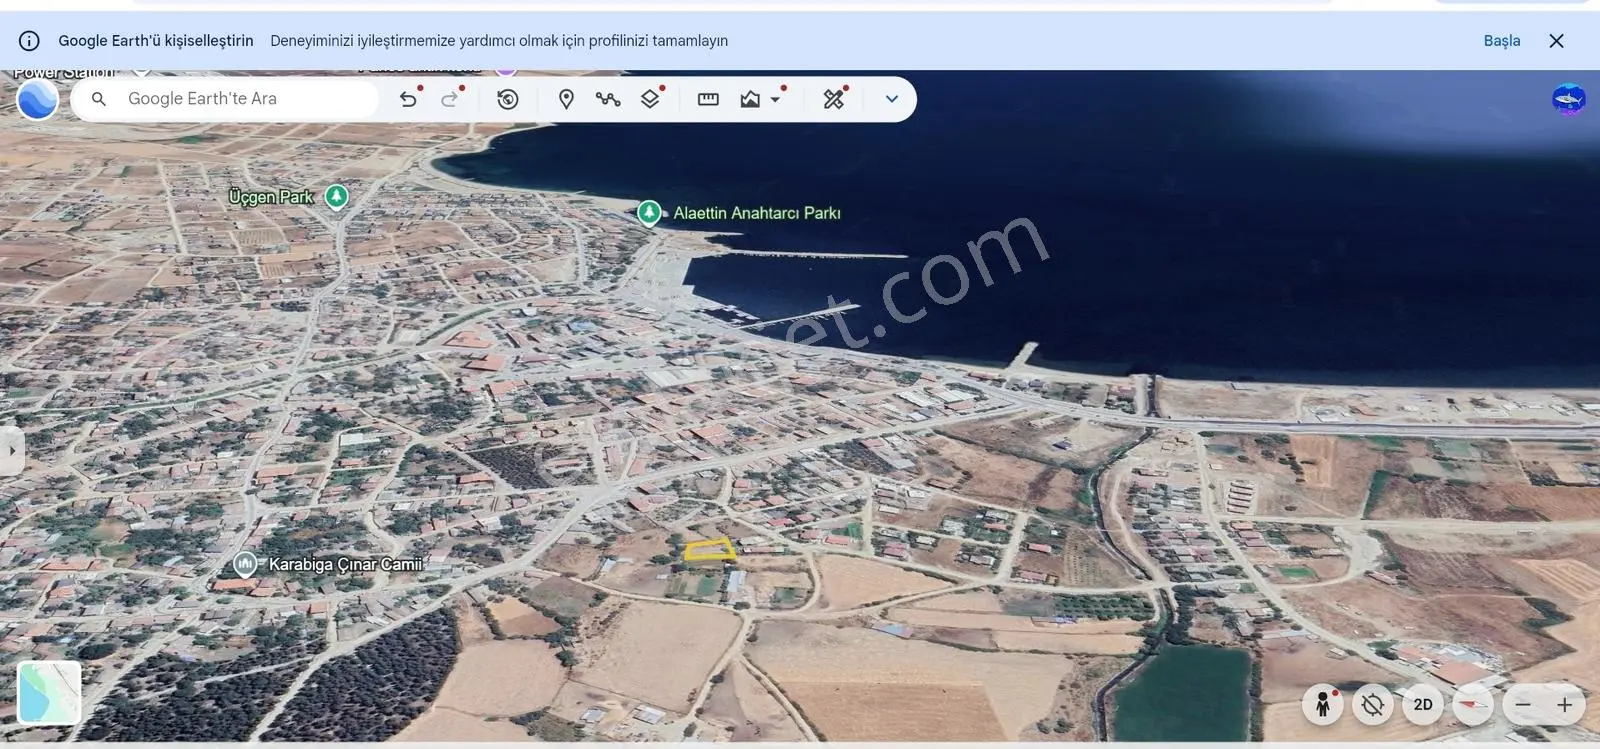This screenshot has width=1600, height=749.
Task: Open the account profile avatar
Action: (x=1569, y=99)
